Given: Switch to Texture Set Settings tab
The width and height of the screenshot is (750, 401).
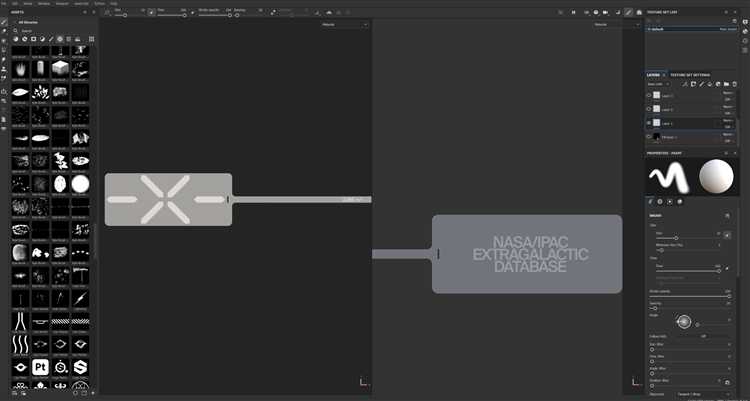Looking at the screenshot, I should click(x=690, y=75).
